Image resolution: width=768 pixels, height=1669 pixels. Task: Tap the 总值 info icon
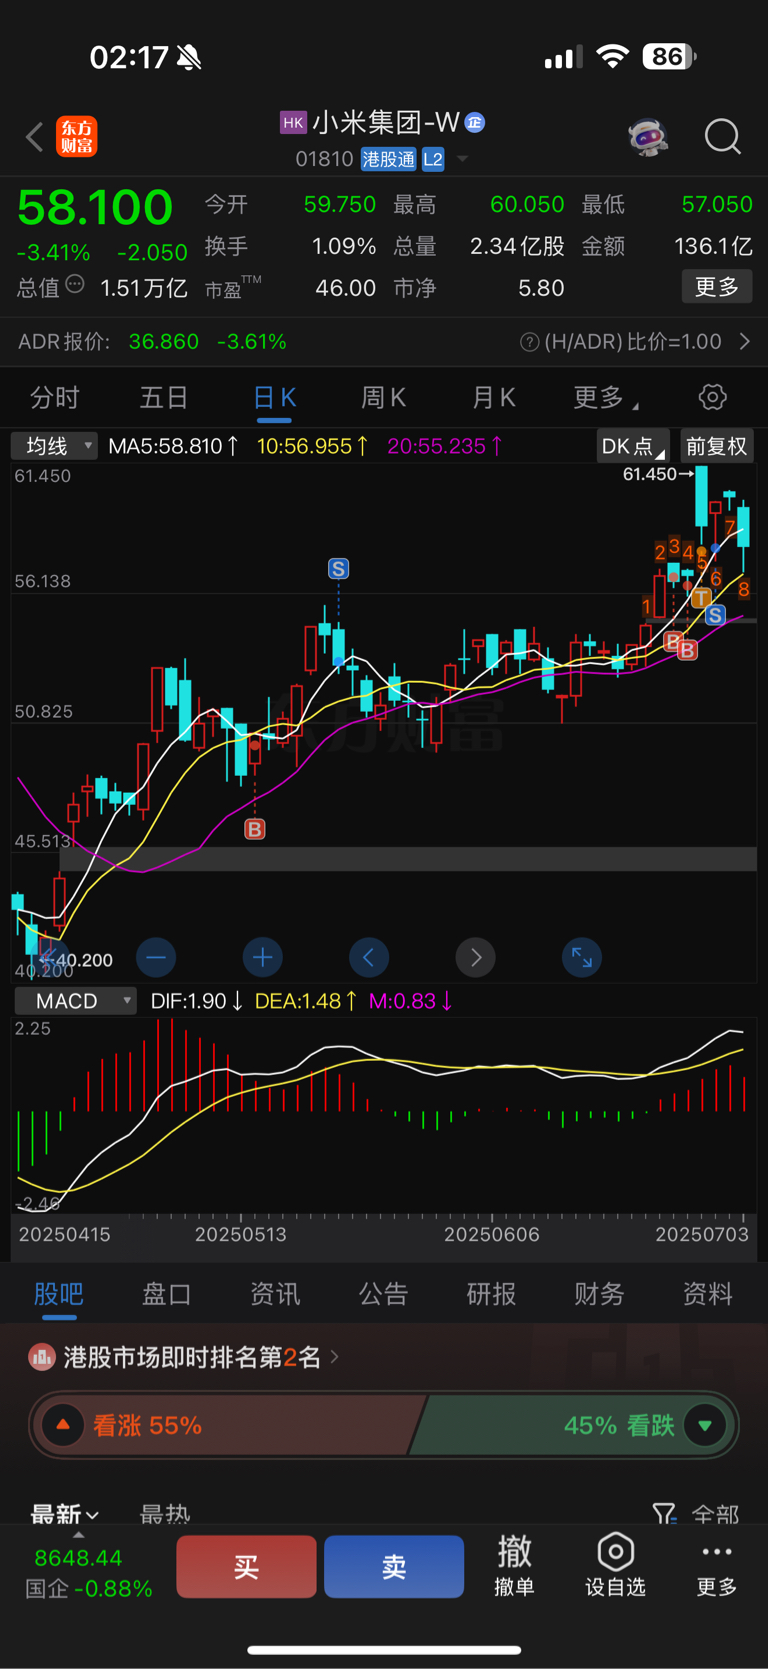75,285
